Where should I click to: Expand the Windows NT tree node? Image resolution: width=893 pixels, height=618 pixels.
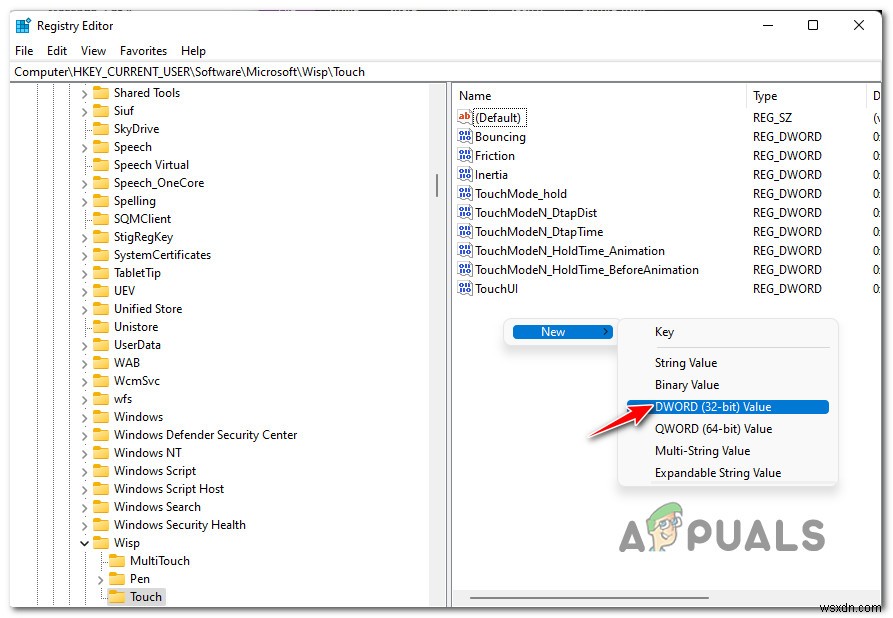[84, 453]
